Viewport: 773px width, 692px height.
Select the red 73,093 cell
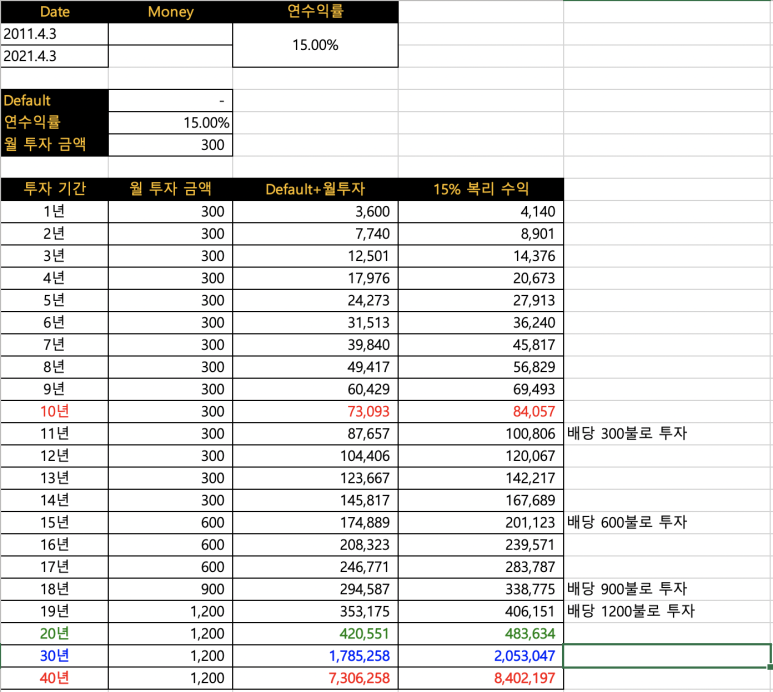[x=315, y=411]
